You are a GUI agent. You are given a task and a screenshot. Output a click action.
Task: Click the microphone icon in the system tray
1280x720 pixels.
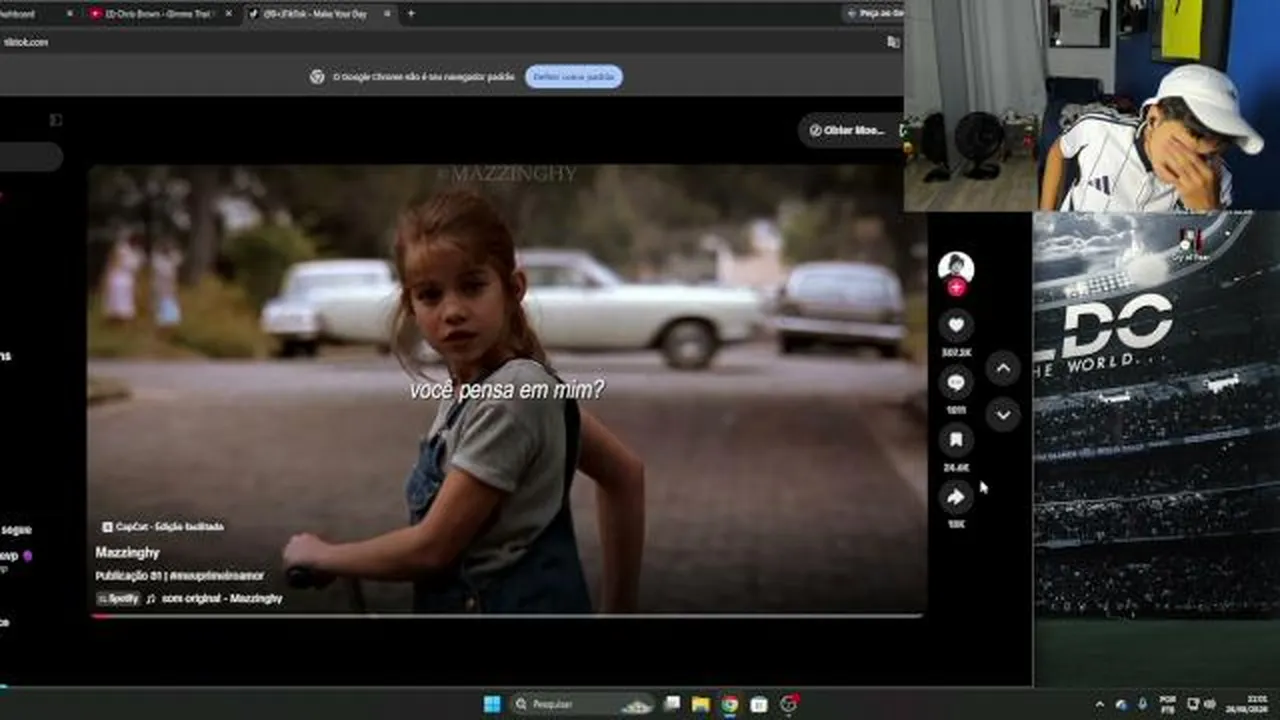1142,704
